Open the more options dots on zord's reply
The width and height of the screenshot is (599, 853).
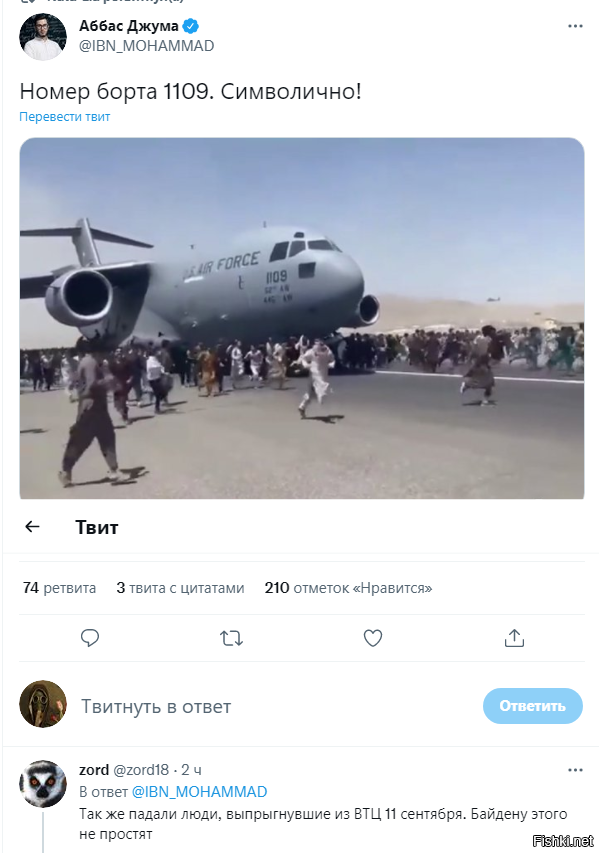(575, 770)
